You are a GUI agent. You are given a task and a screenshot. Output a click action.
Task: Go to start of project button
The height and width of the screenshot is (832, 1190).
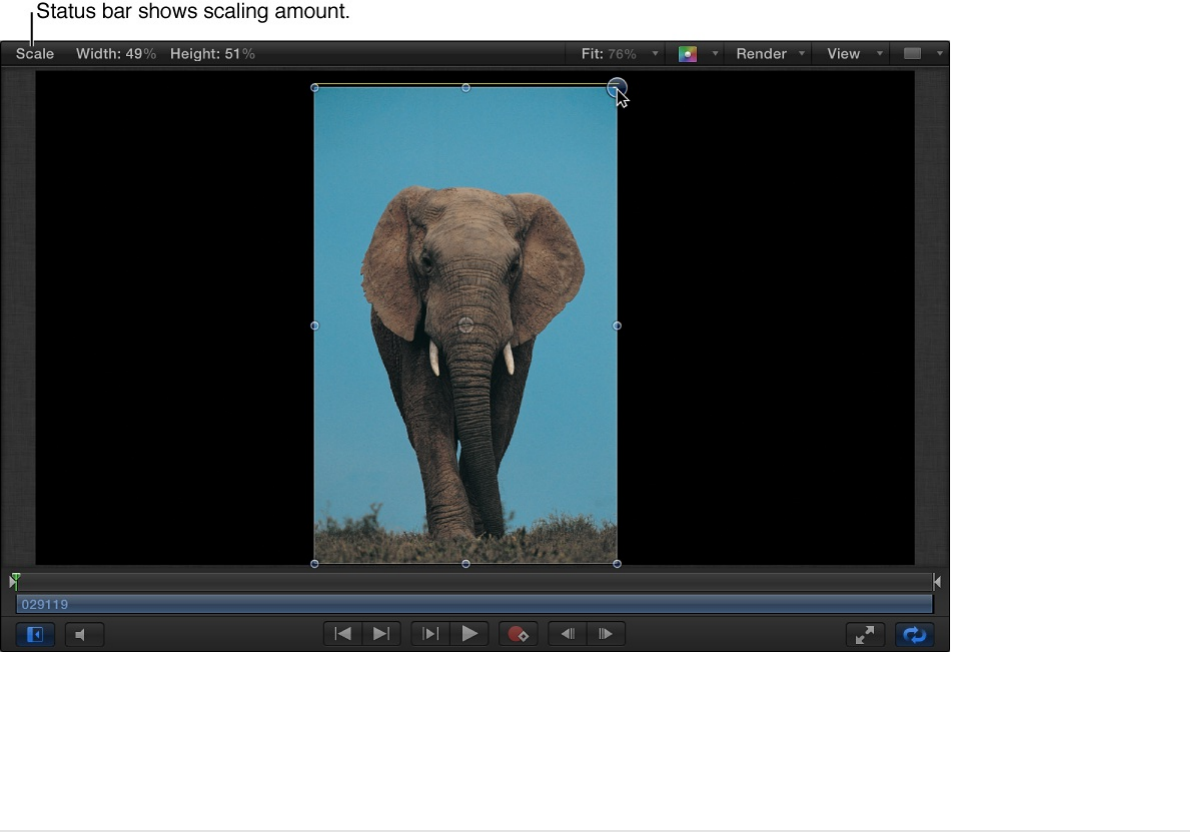tap(343, 634)
